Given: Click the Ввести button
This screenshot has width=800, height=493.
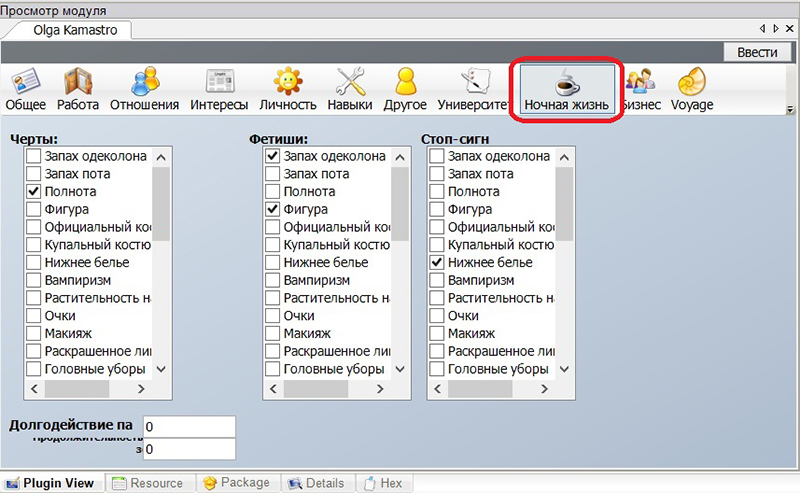Looking at the screenshot, I should (x=757, y=52).
